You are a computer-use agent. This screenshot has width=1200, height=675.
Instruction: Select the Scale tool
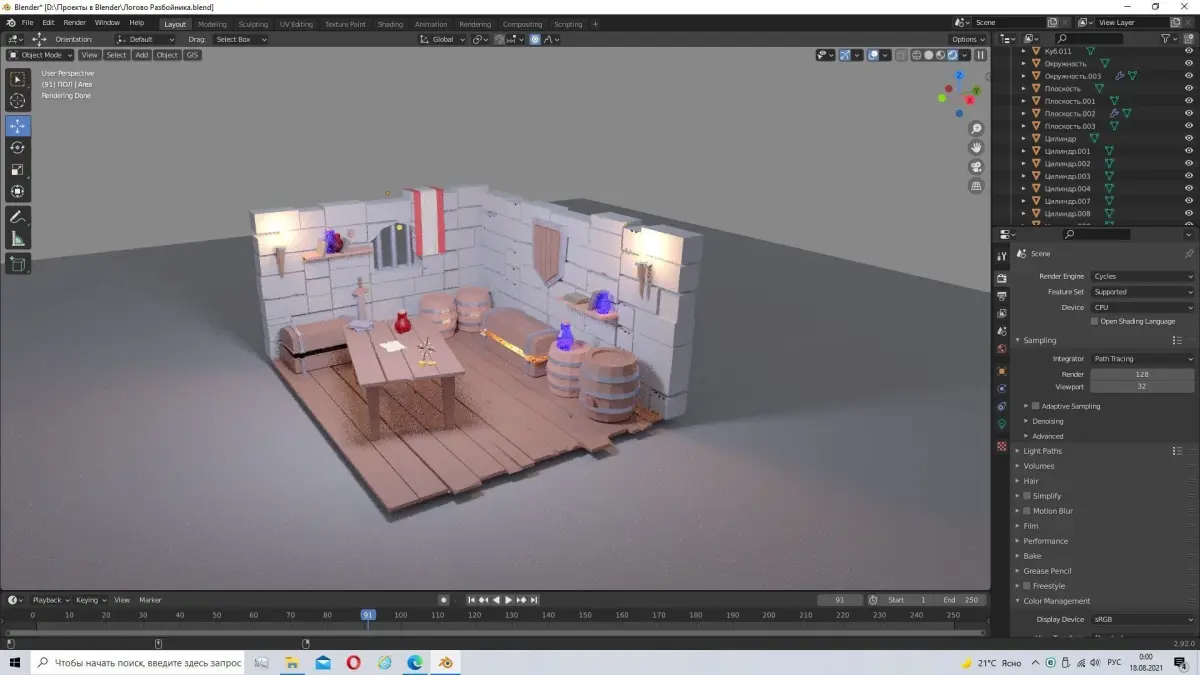[x=18, y=170]
